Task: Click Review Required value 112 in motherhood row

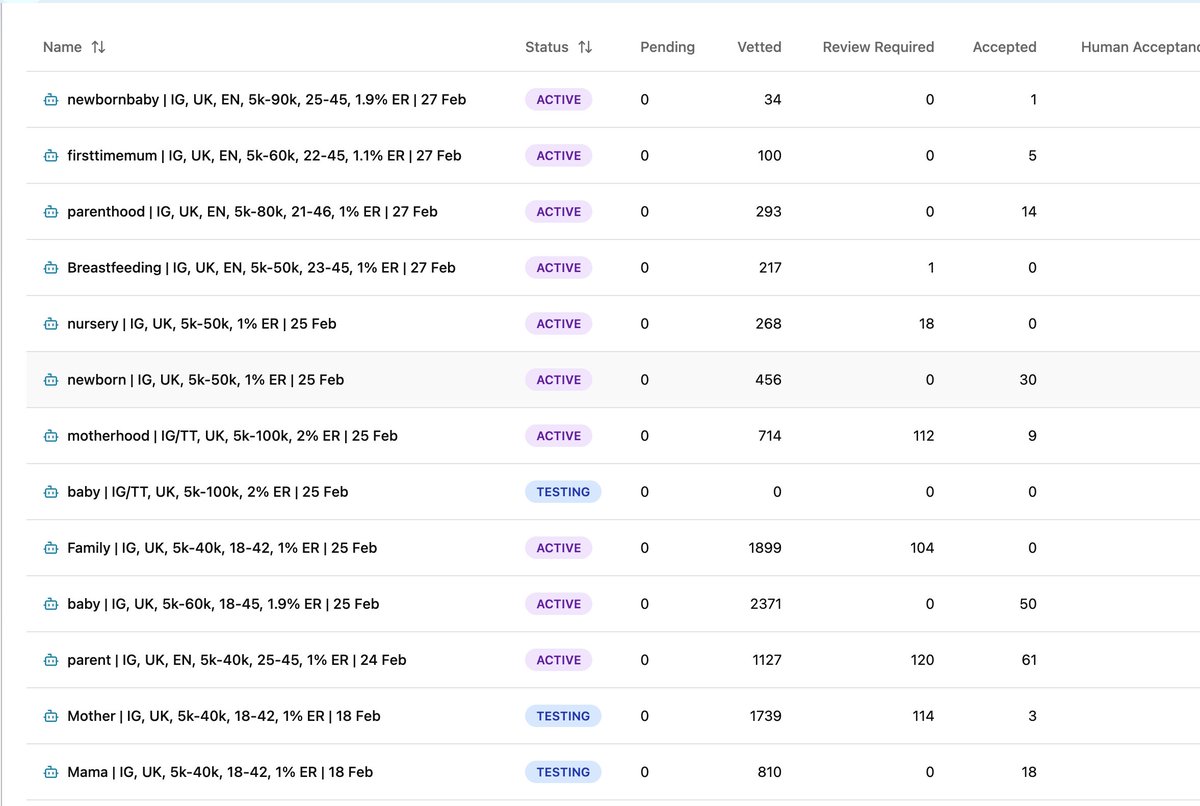Action: [x=923, y=436]
